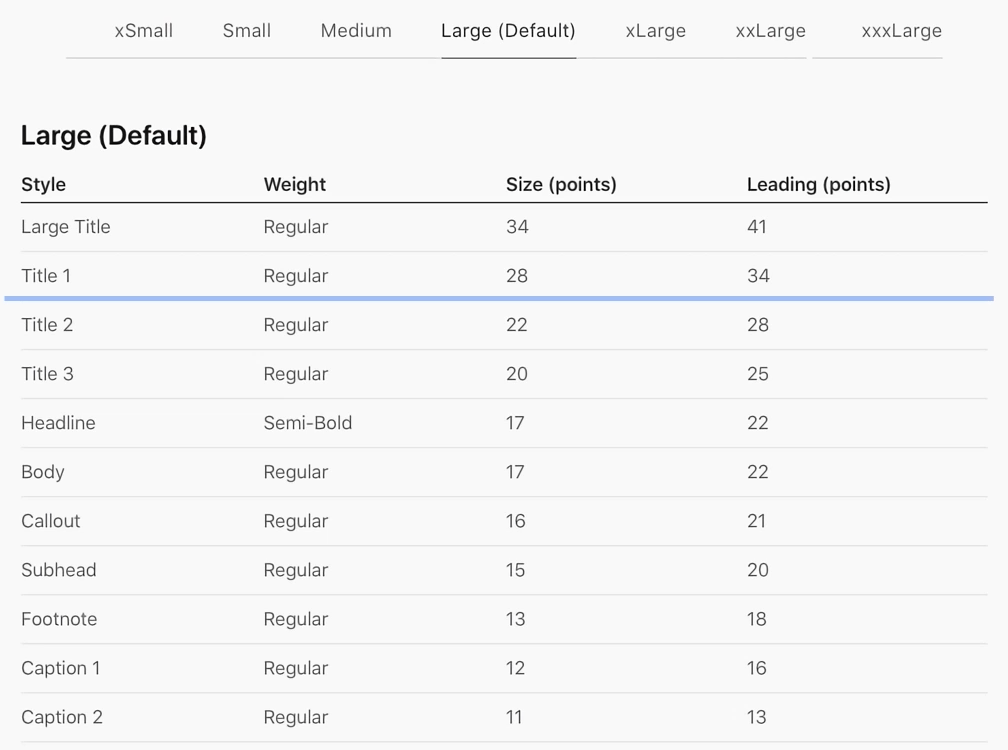Select the Headline row label

pyautogui.click(x=58, y=423)
